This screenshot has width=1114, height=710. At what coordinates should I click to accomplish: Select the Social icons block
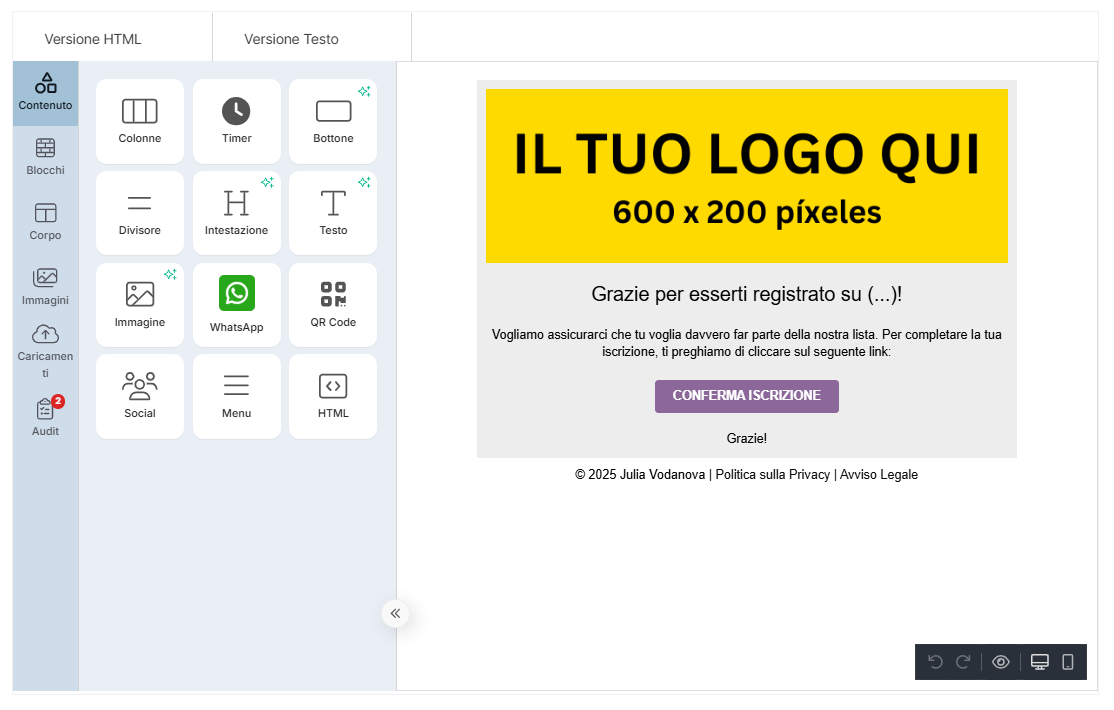click(140, 396)
